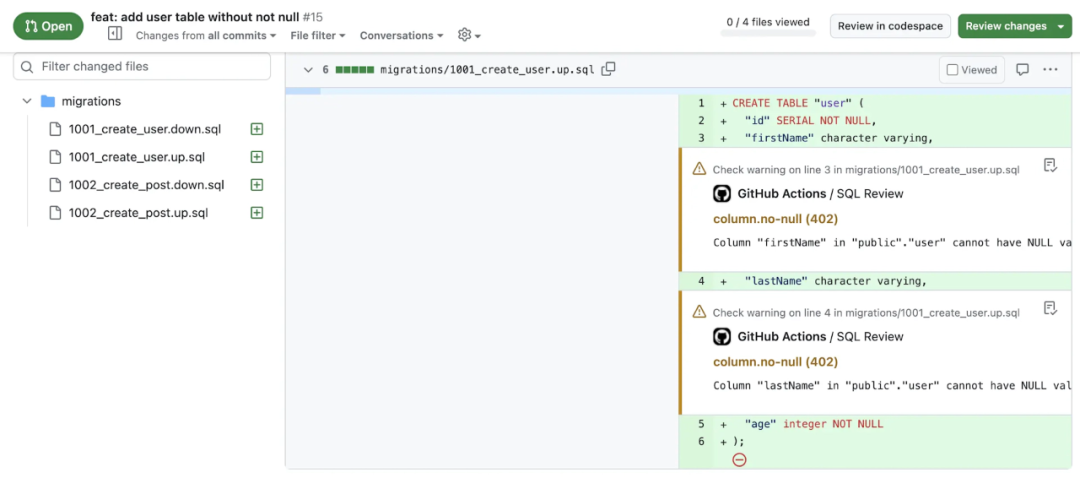This screenshot has height=478, width=1080.
Task: Copy the 1001_create_user.up.sql file path
Action: tap(608, 69)
